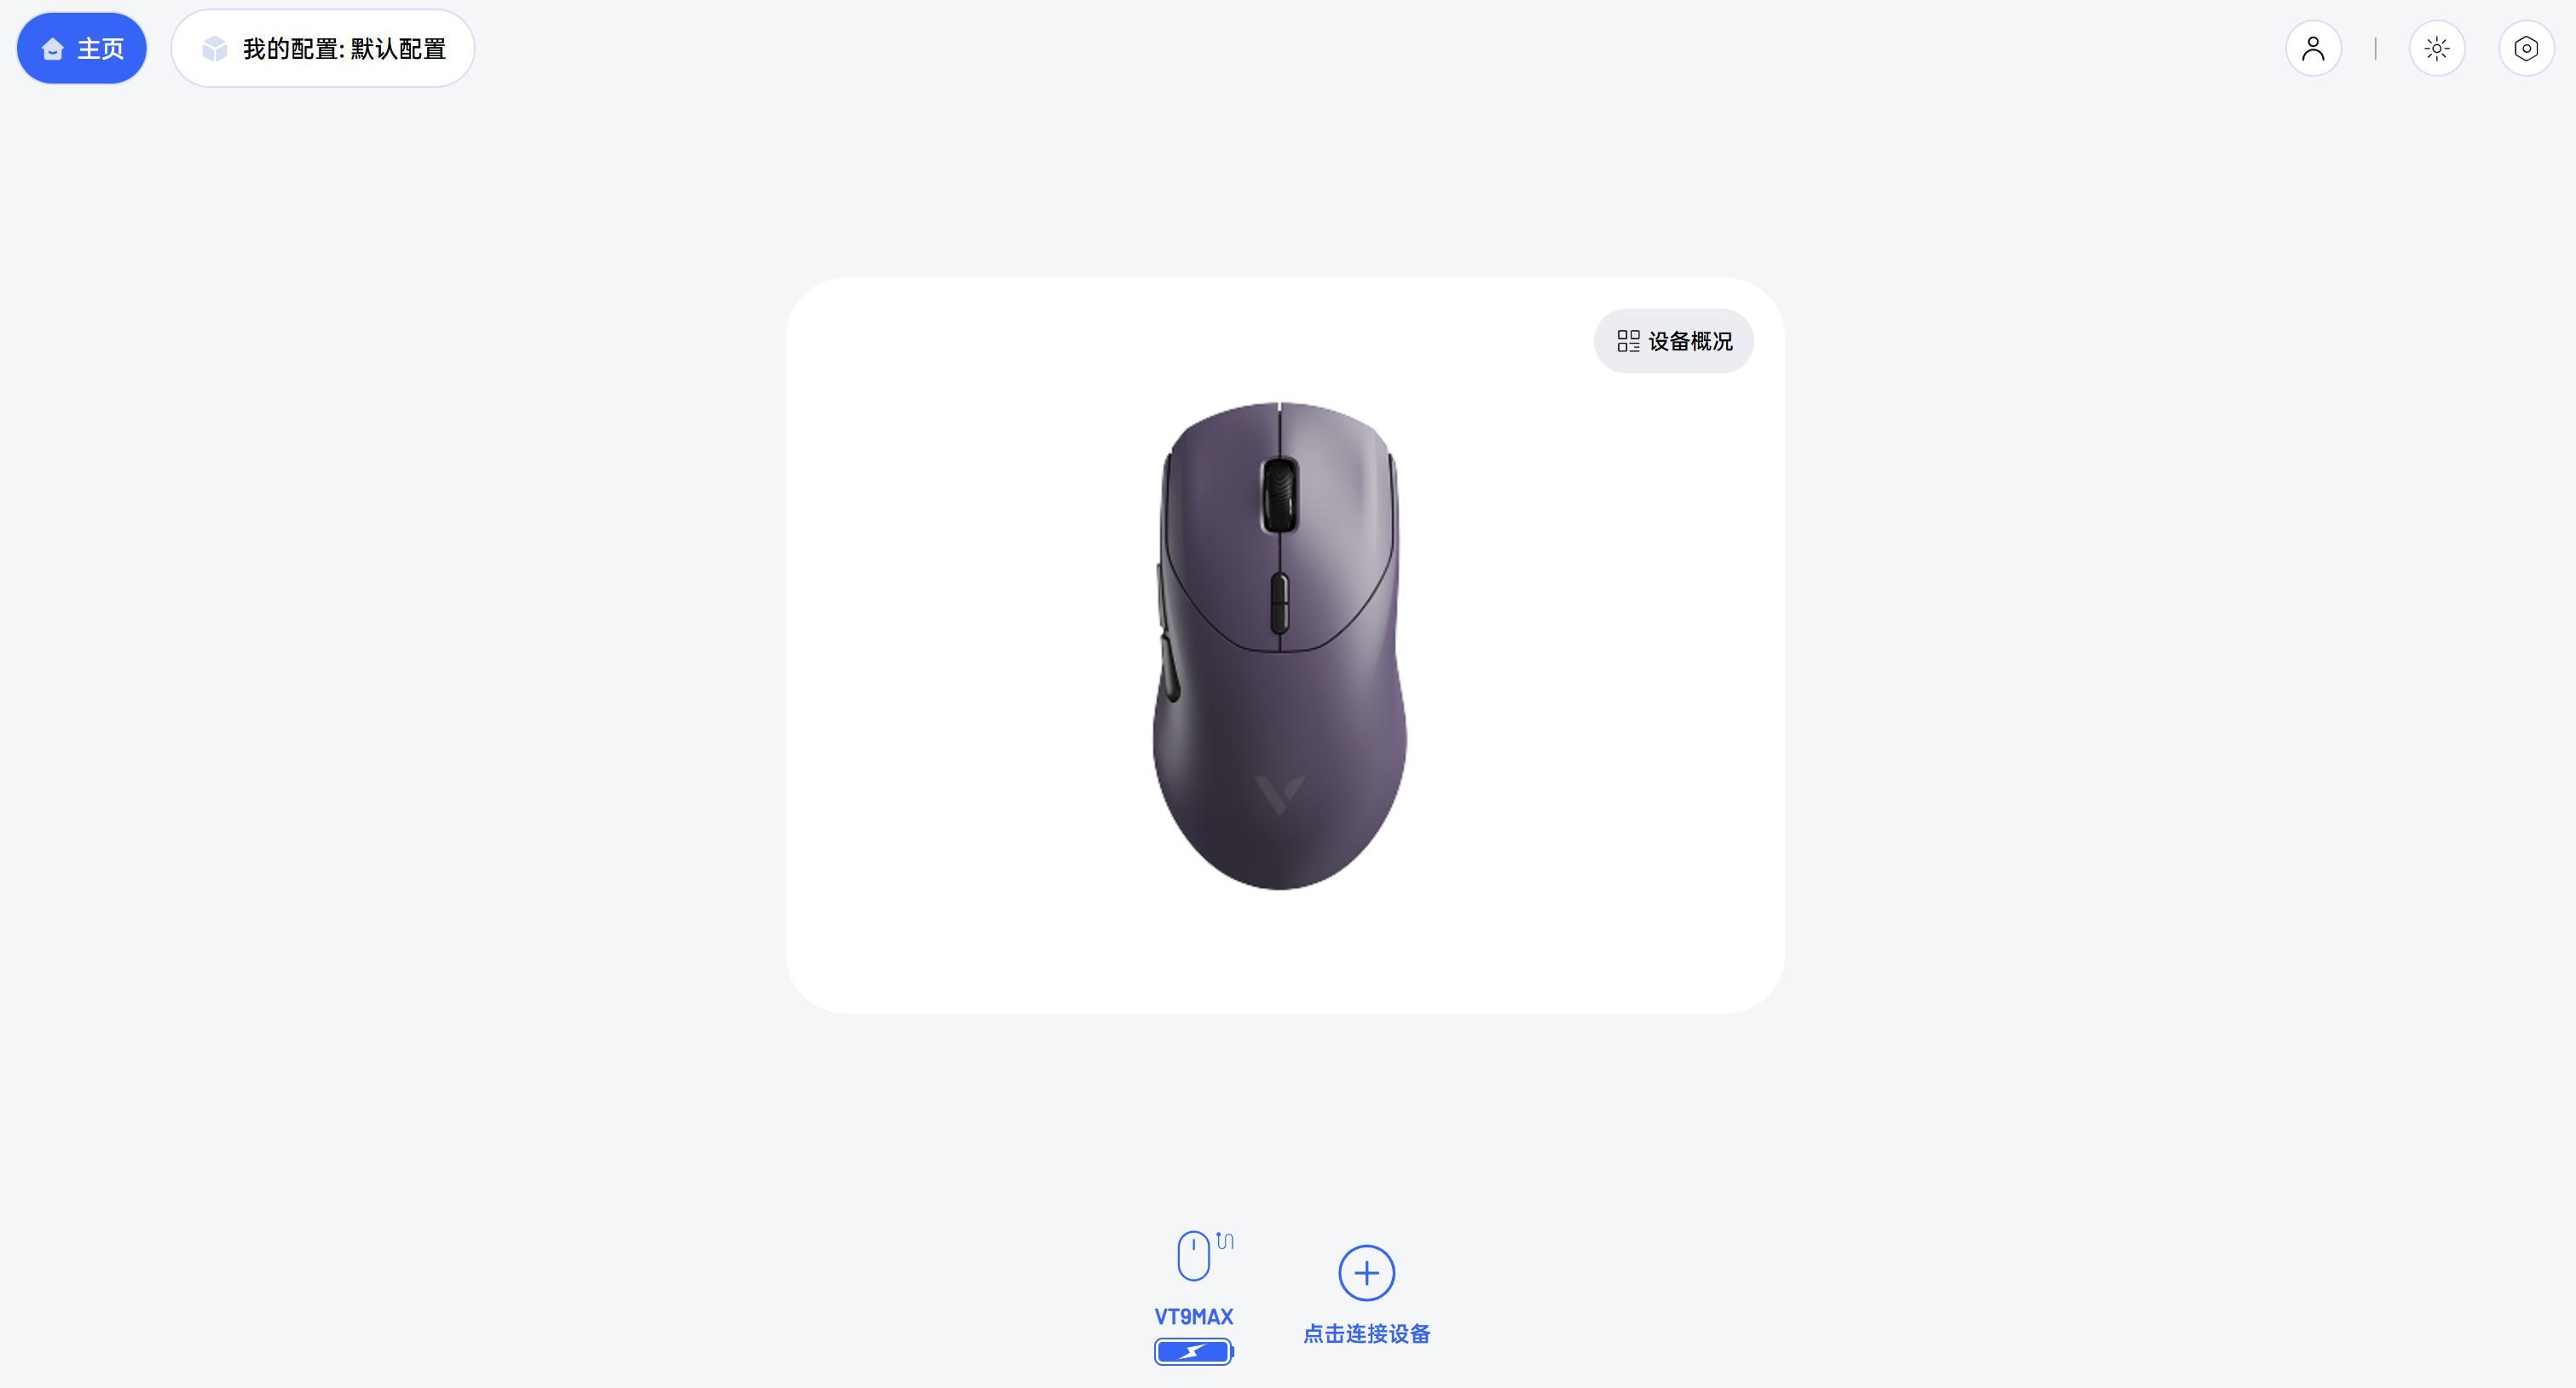Screen dimensions: 2576x1388
Task: Click the plus circle to add device
Action: pyautogui.click(x=1366, y=1273)
